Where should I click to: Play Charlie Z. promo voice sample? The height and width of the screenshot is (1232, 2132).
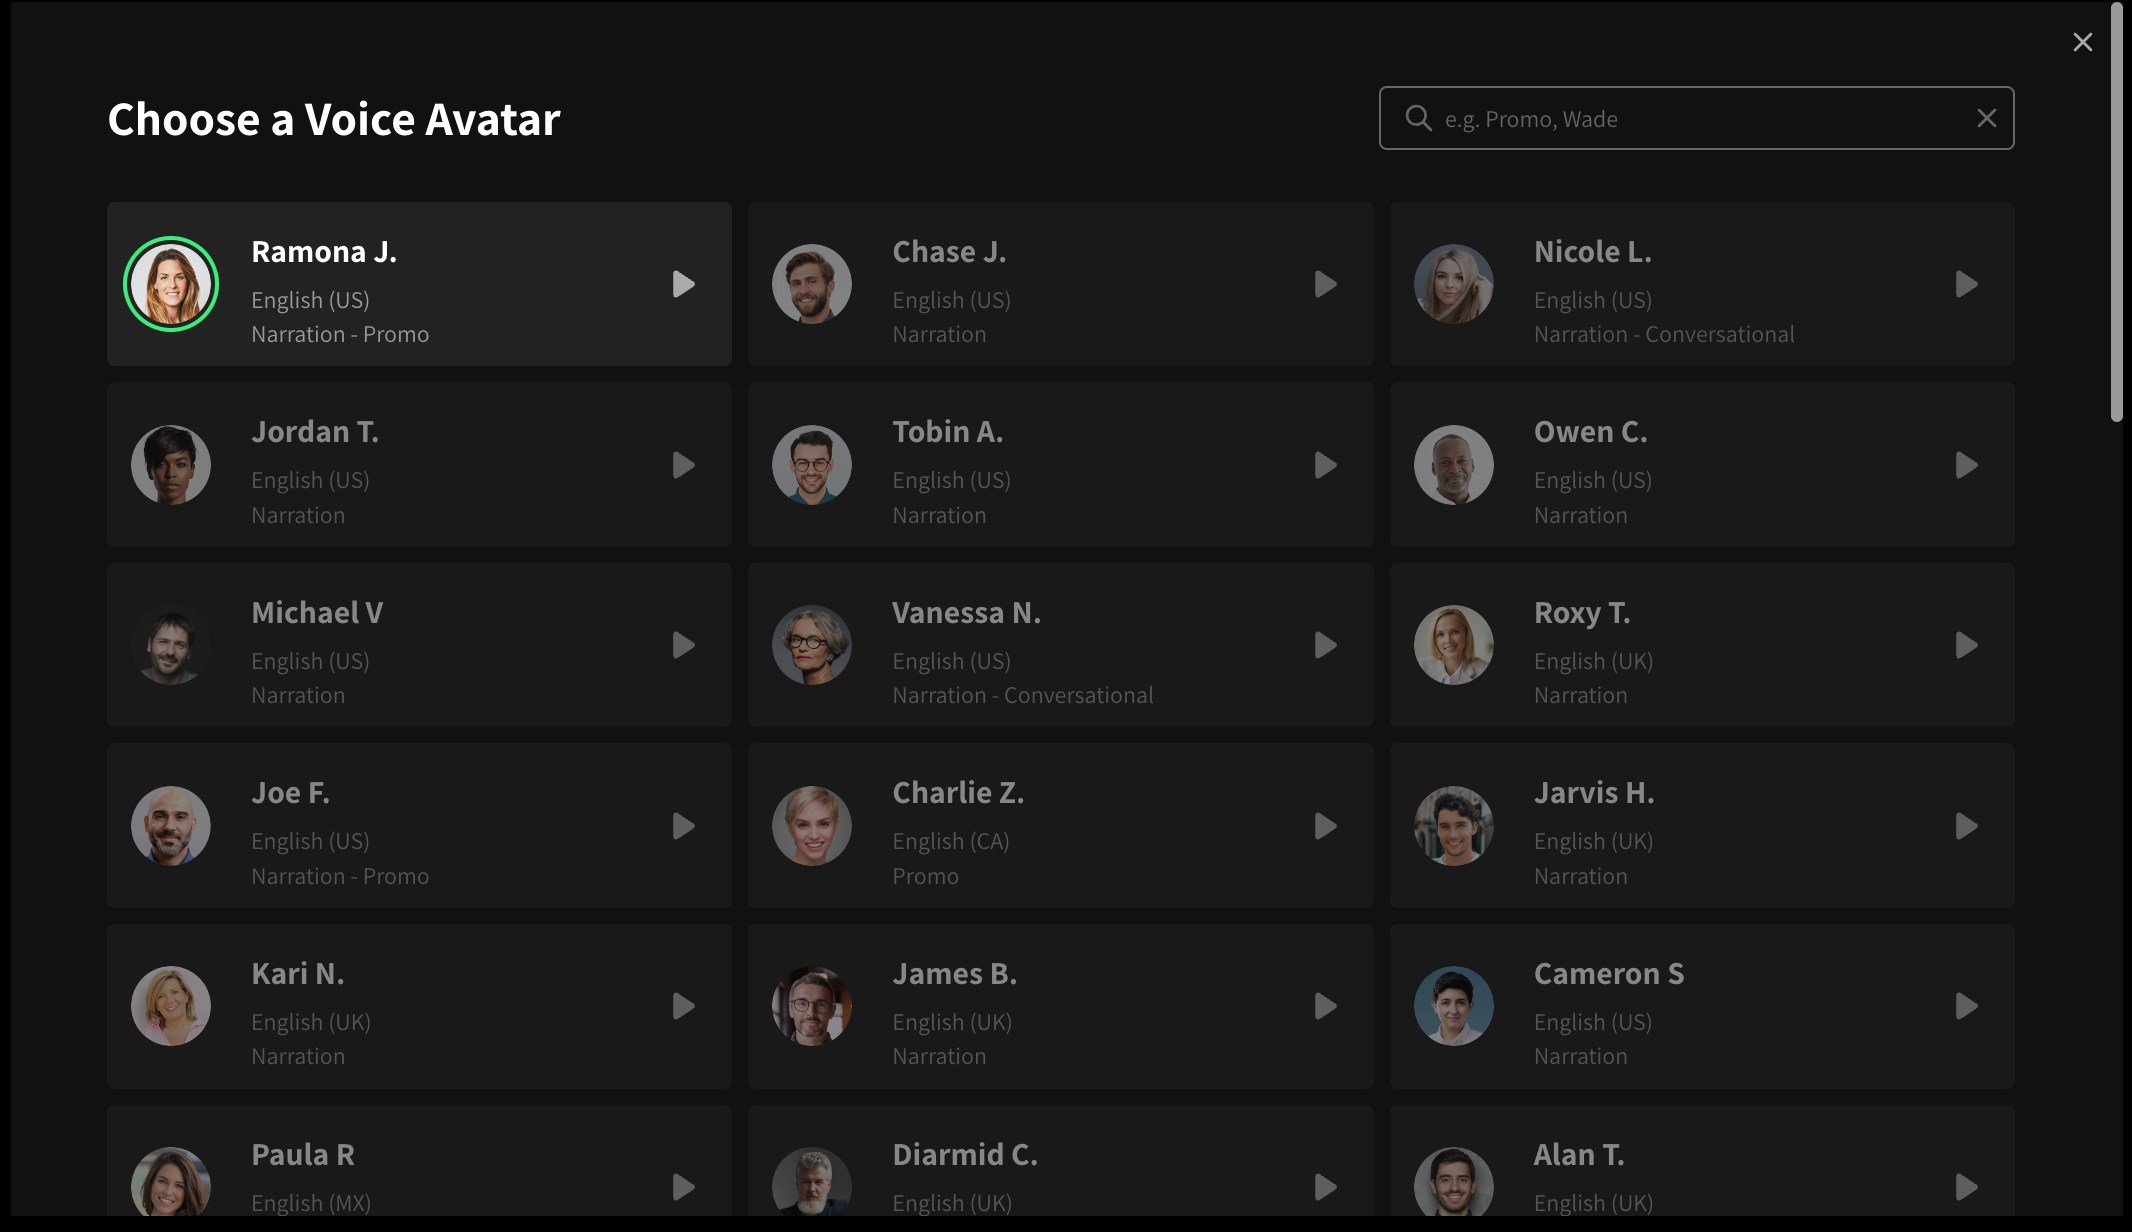point(1325,826)
